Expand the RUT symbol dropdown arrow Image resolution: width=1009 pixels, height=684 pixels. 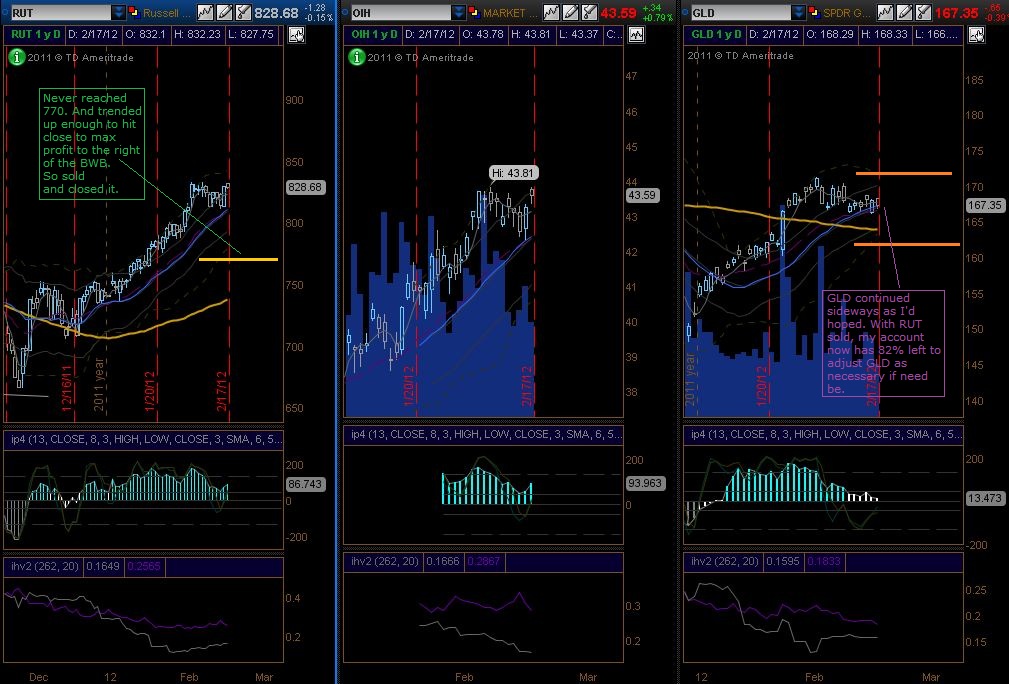[x=118, y=12]
